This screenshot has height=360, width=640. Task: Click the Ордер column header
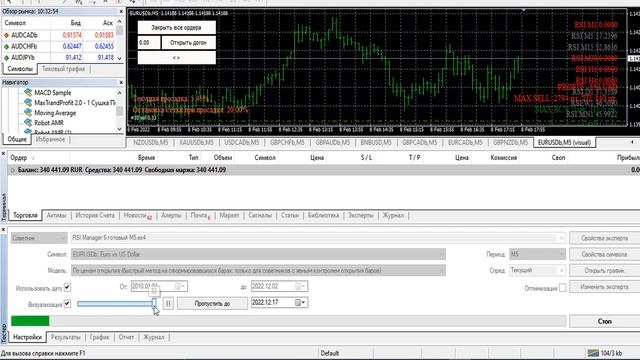click(19, 158)
